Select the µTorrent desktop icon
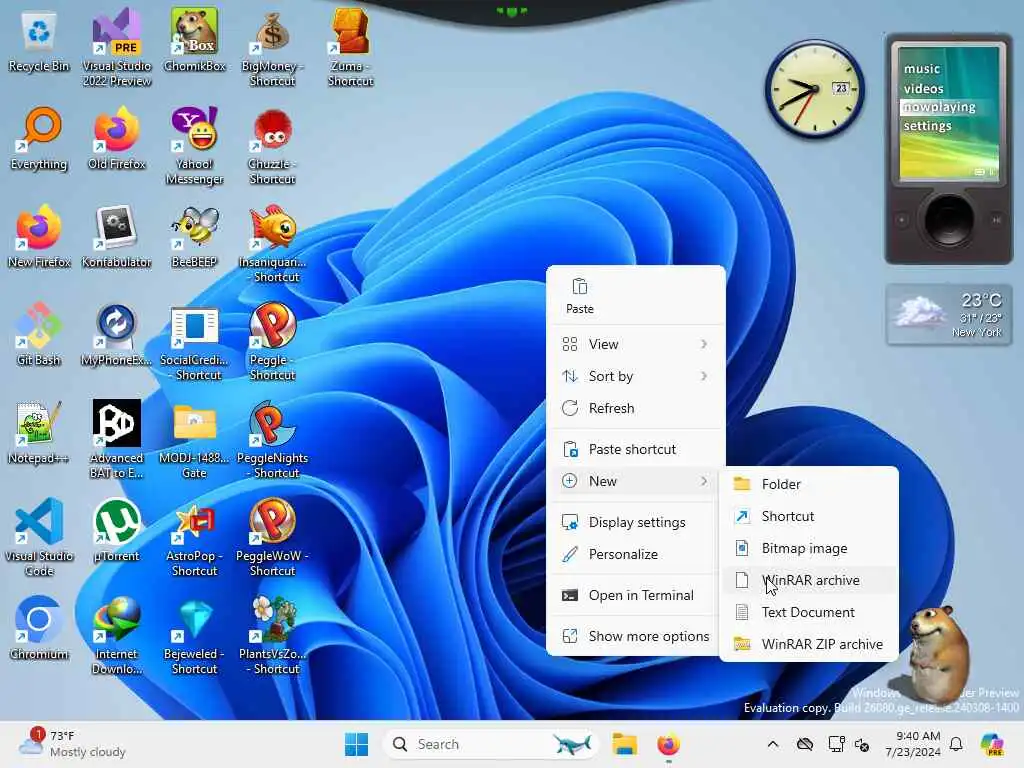 pyautogui.click(x=117, y=530)
